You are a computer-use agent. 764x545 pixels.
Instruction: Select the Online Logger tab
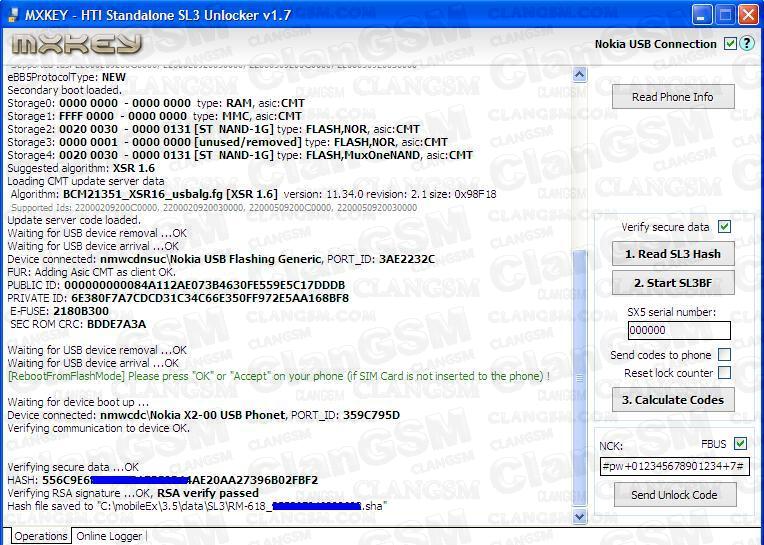tap(109, 537)
